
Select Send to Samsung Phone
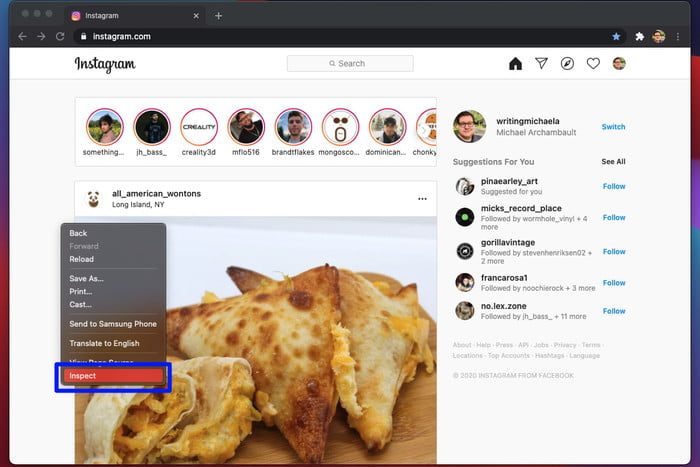point(113,324)
